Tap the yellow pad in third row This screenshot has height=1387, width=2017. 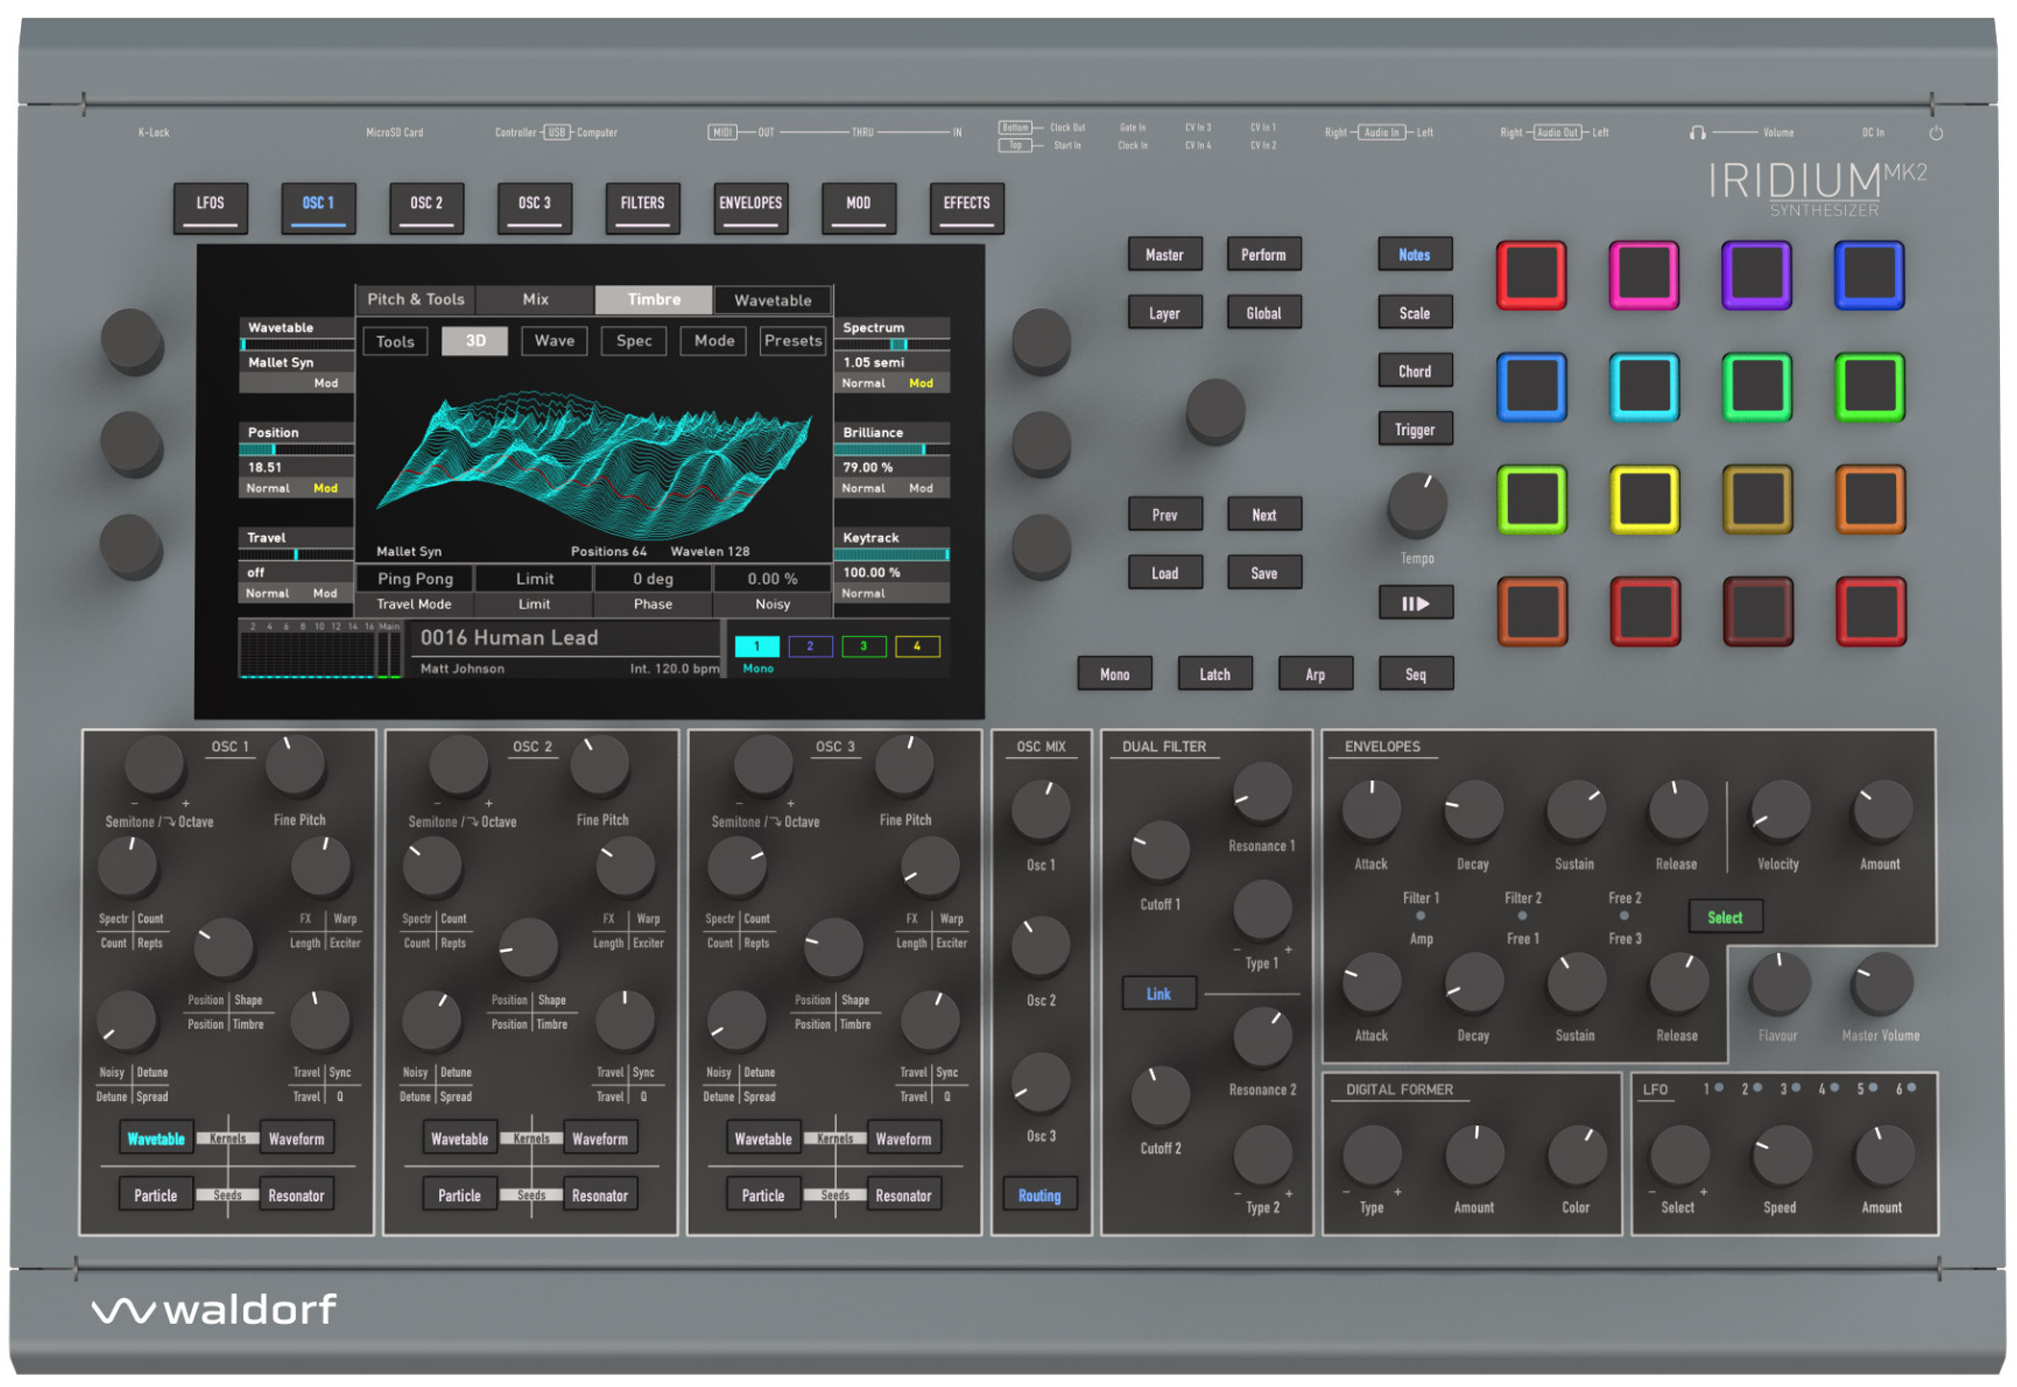(x=1643, y=499)
